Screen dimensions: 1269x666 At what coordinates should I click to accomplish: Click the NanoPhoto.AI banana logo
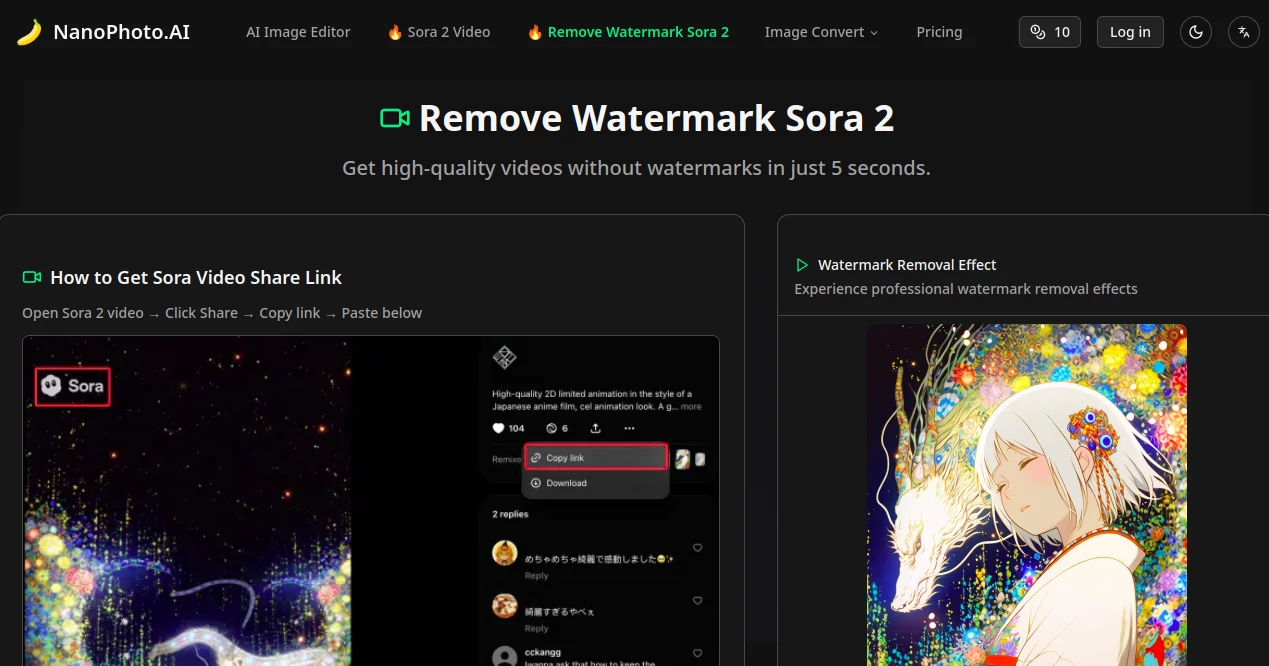[x=28, y=31]
